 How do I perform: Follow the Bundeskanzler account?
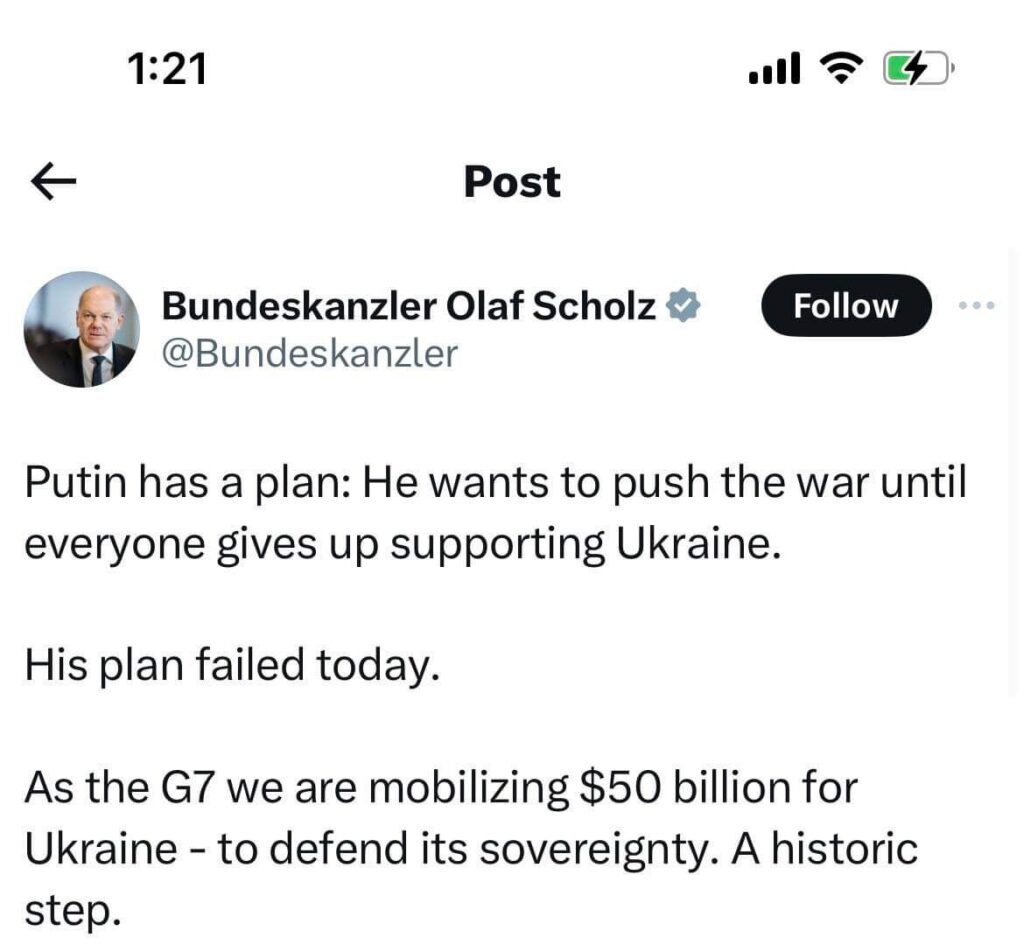click(x=845, y=306)
